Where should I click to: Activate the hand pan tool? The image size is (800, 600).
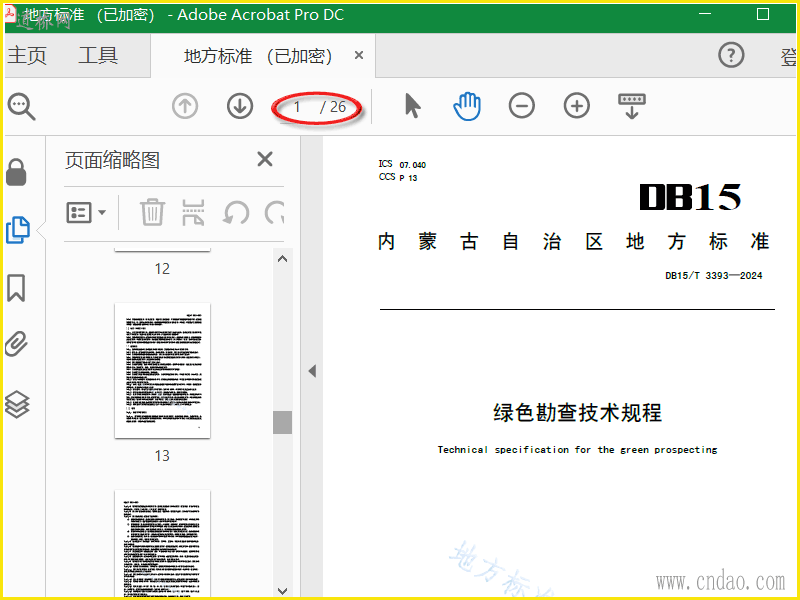point(467,106)
